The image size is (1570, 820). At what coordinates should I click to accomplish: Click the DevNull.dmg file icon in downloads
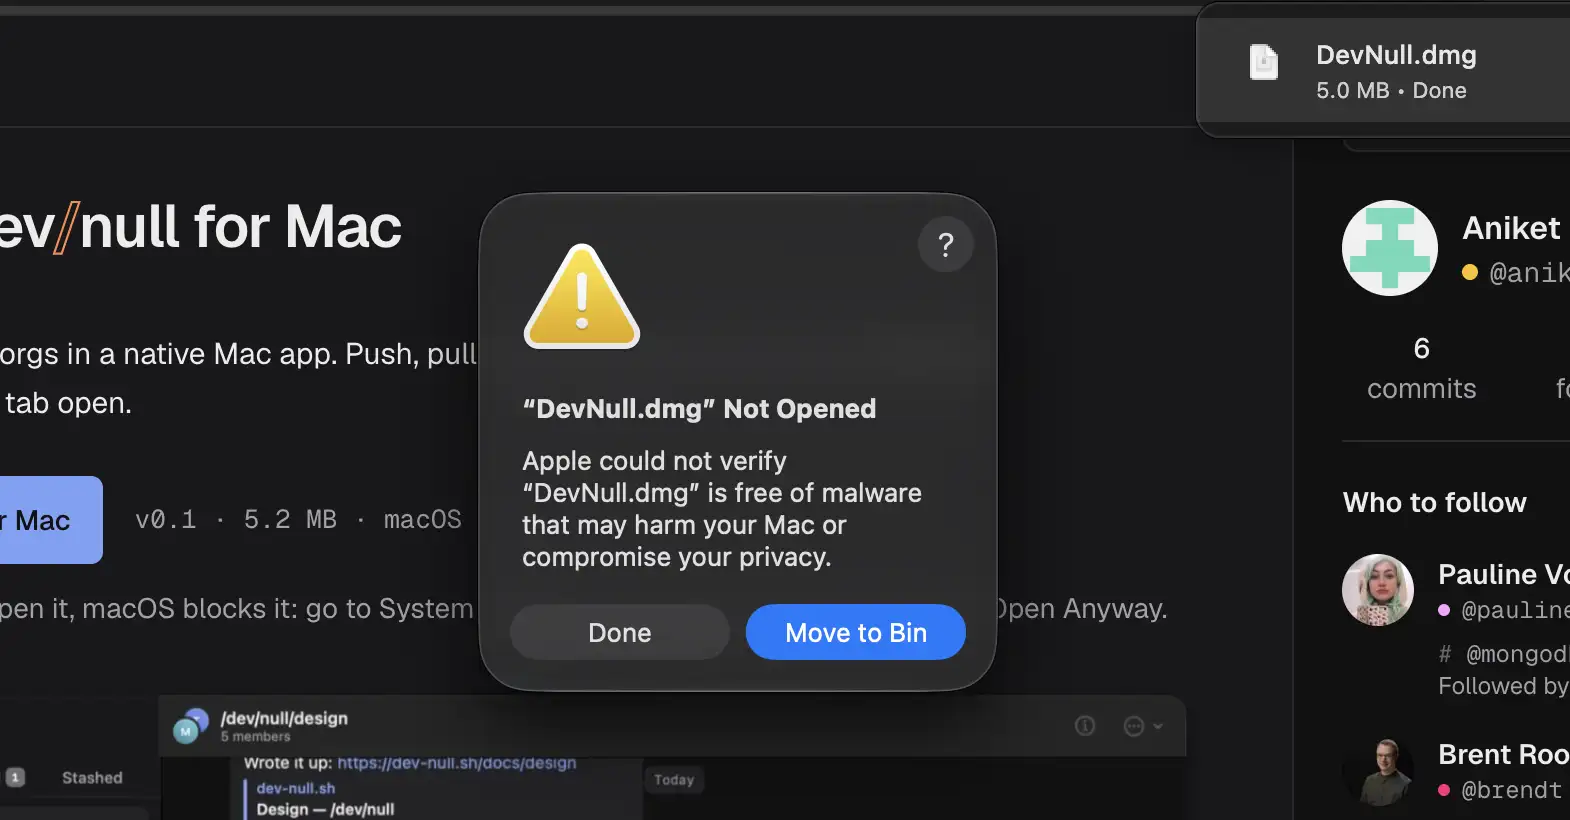point(1264,62)
